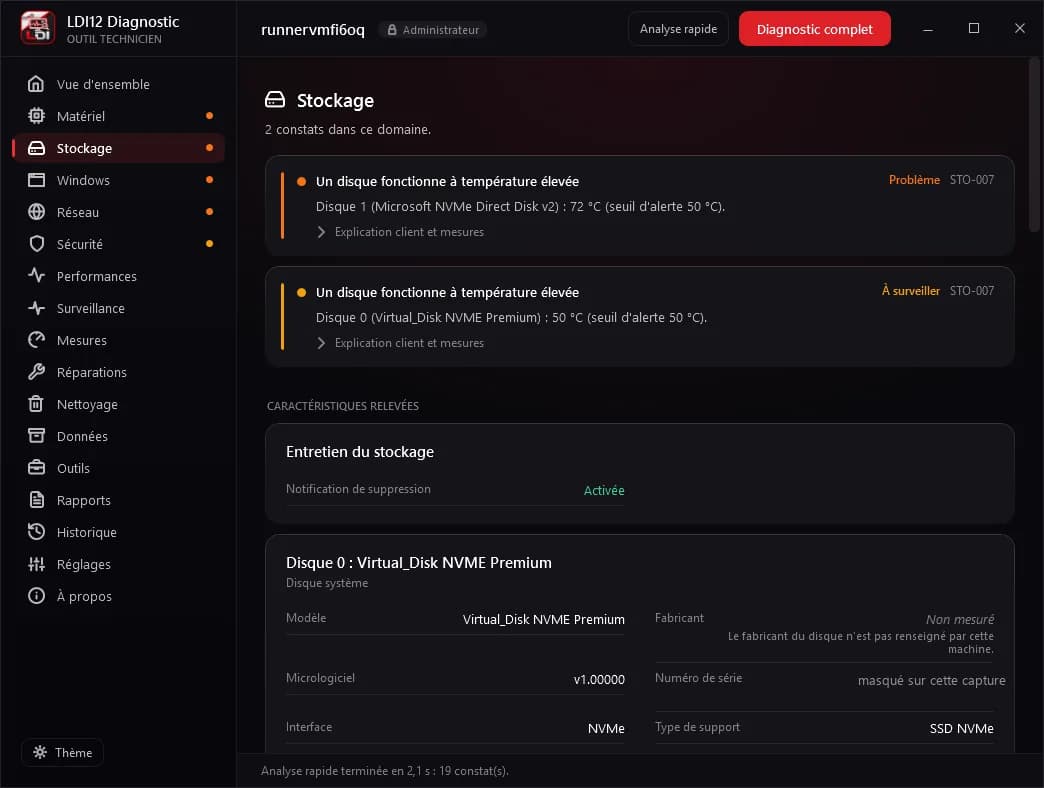The image size is (1044, 788).
Task: Click the main content vertical scrollbar
Action: [x=1033, y=145]
